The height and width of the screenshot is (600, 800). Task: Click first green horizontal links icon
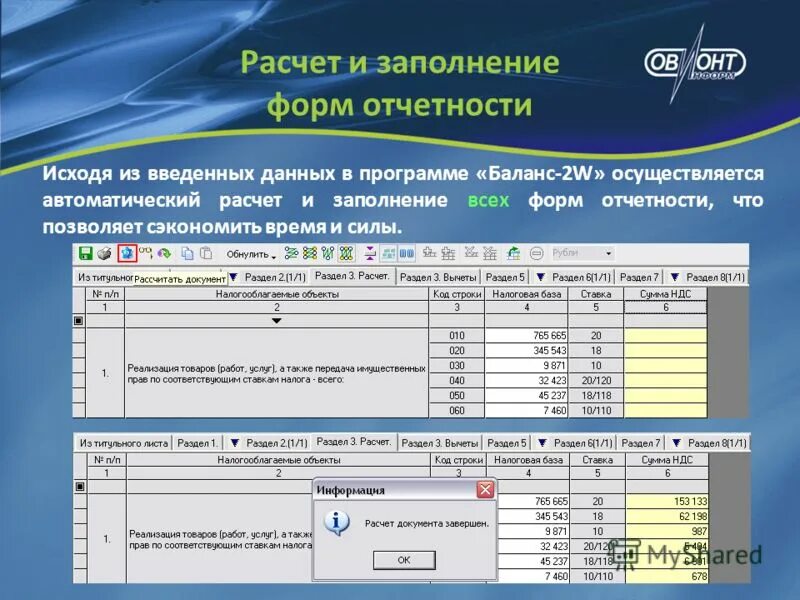(291, 253)
